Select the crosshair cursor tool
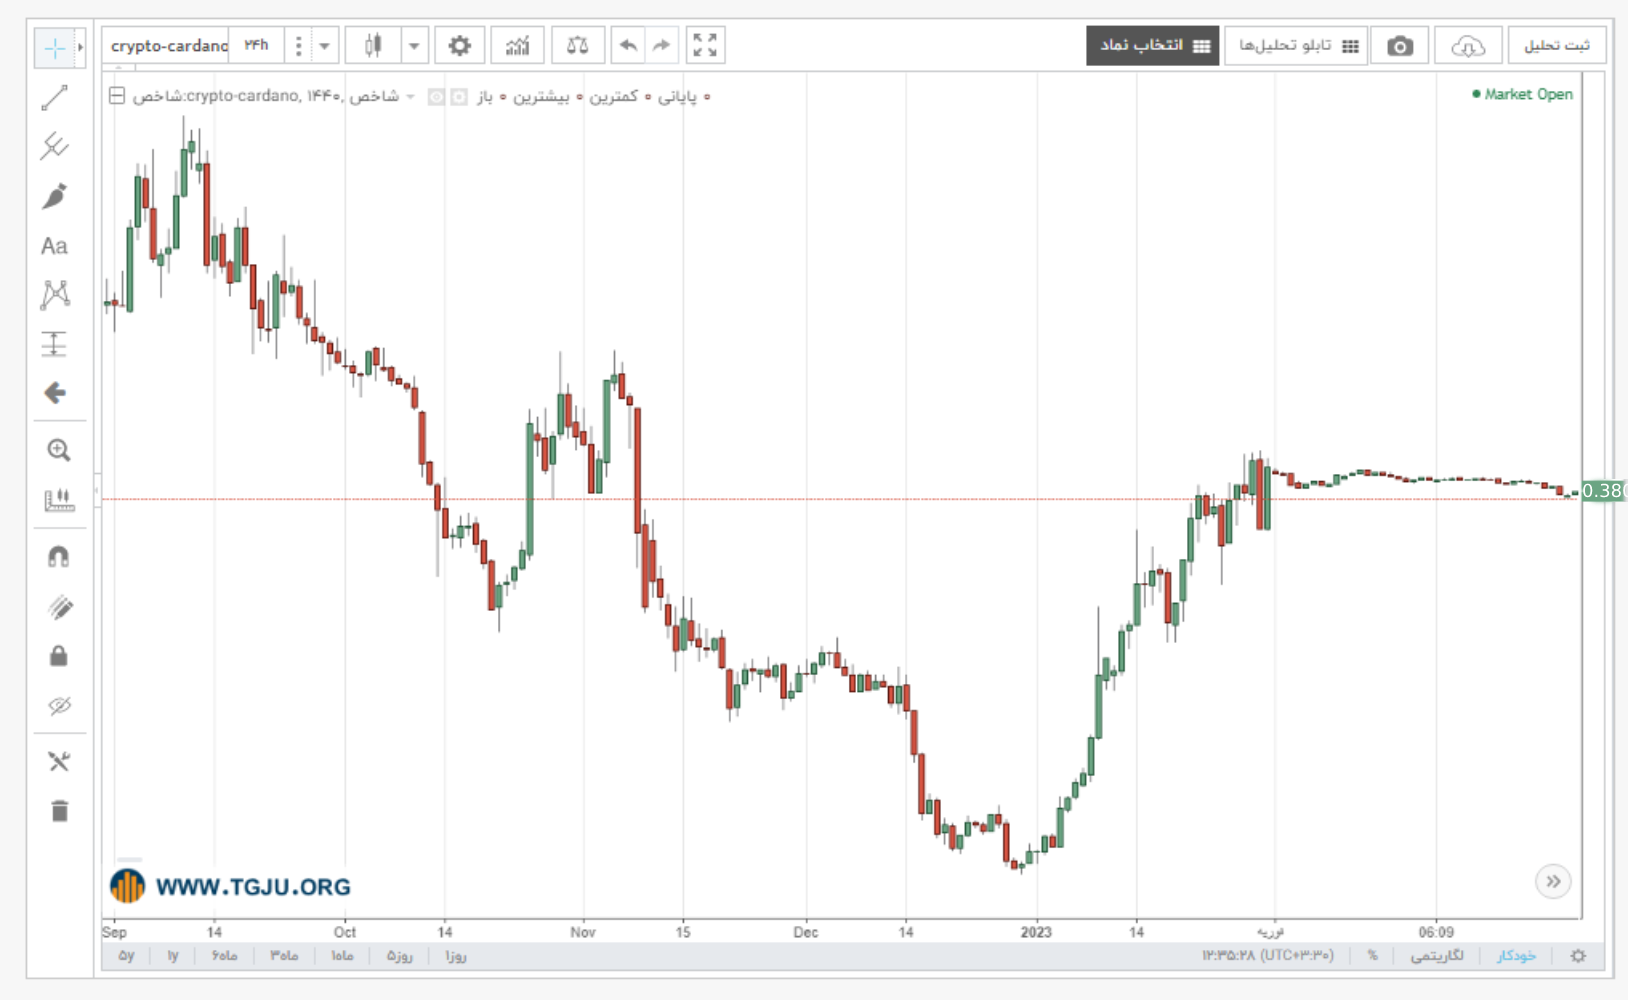Screen dimensions: 1628x1000 55,47
